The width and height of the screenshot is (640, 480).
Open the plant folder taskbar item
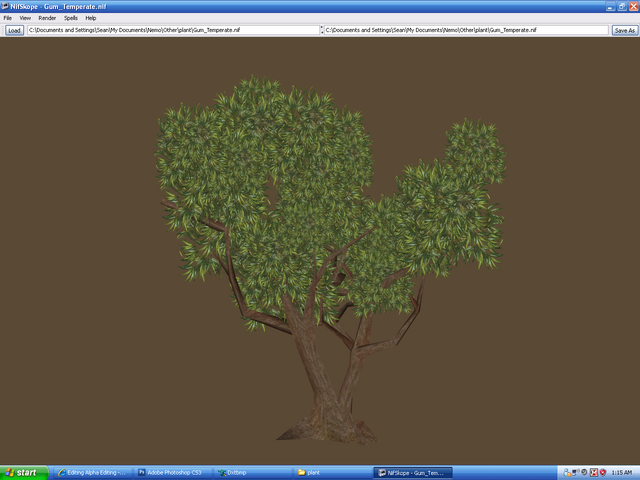[333, 473]
